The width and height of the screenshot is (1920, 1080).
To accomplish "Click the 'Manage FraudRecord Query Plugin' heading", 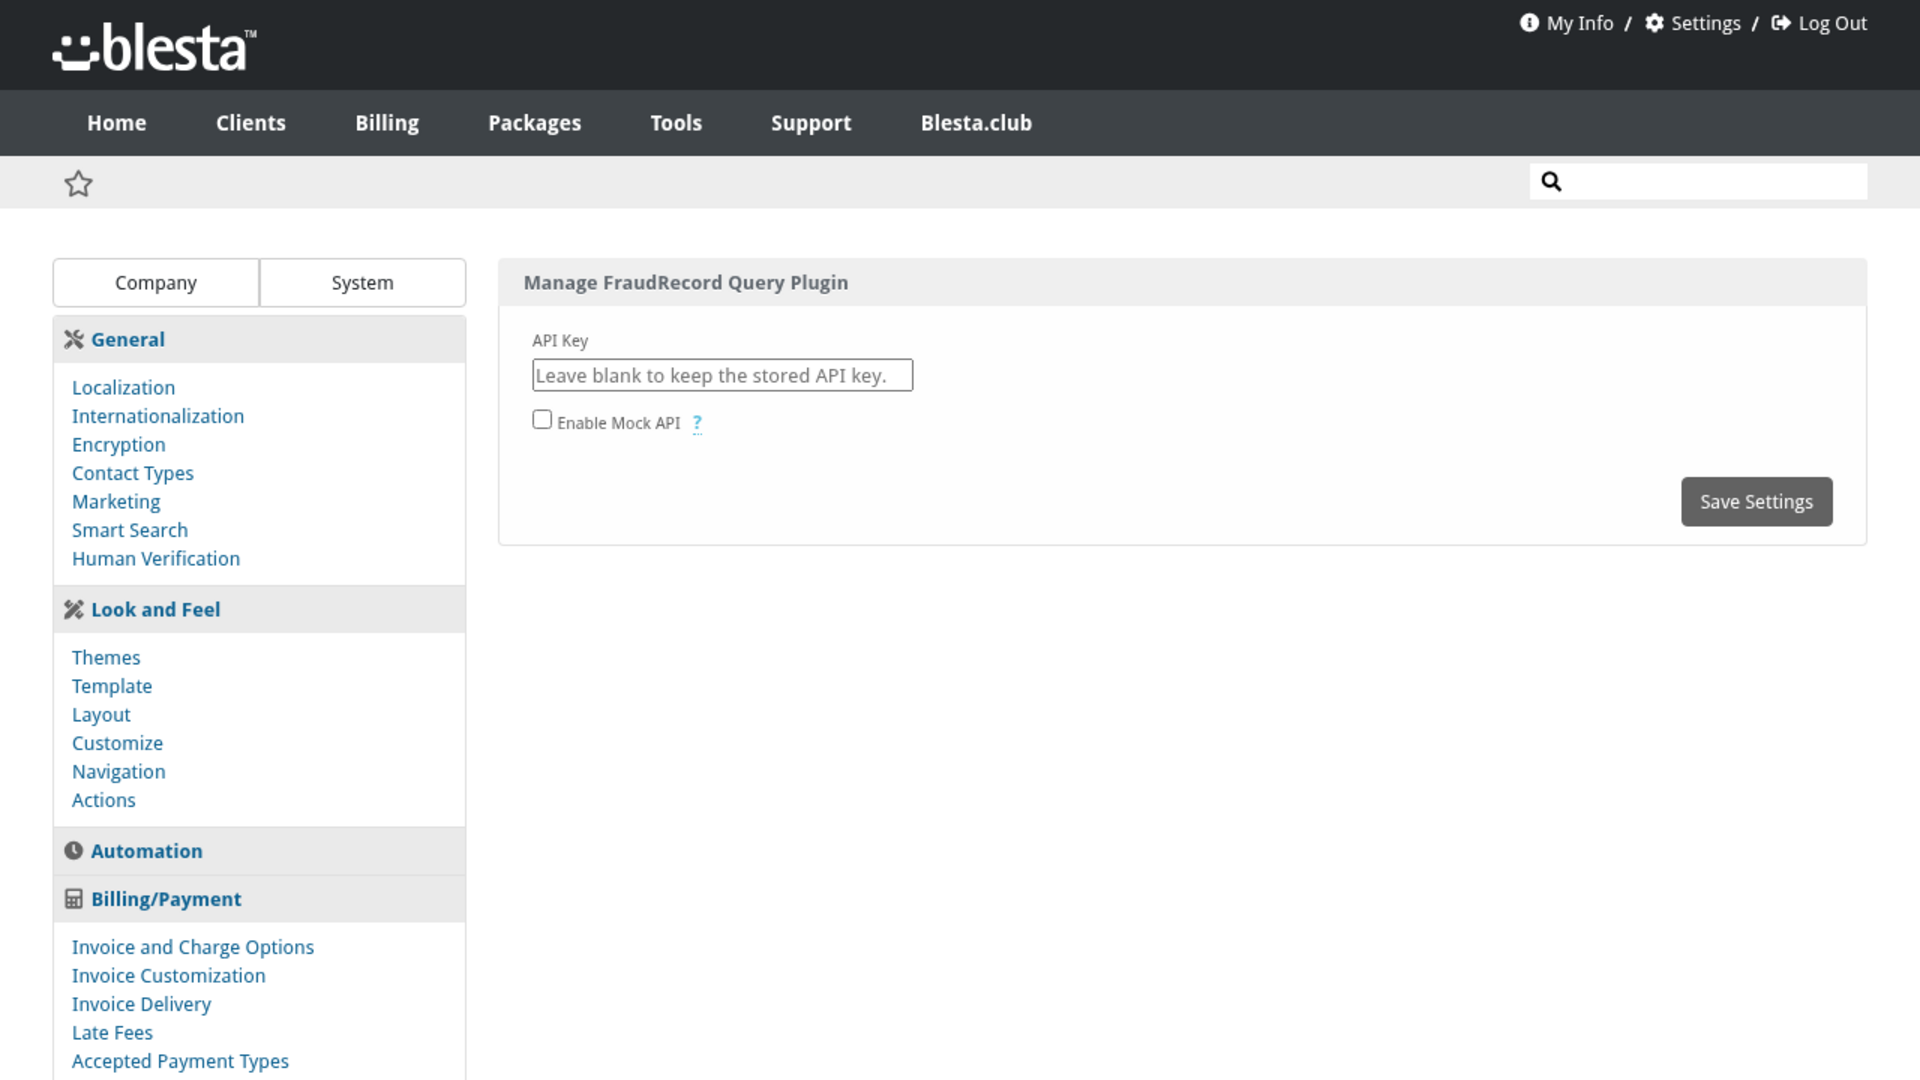I will pyautogui.click(x=686, y=283).
